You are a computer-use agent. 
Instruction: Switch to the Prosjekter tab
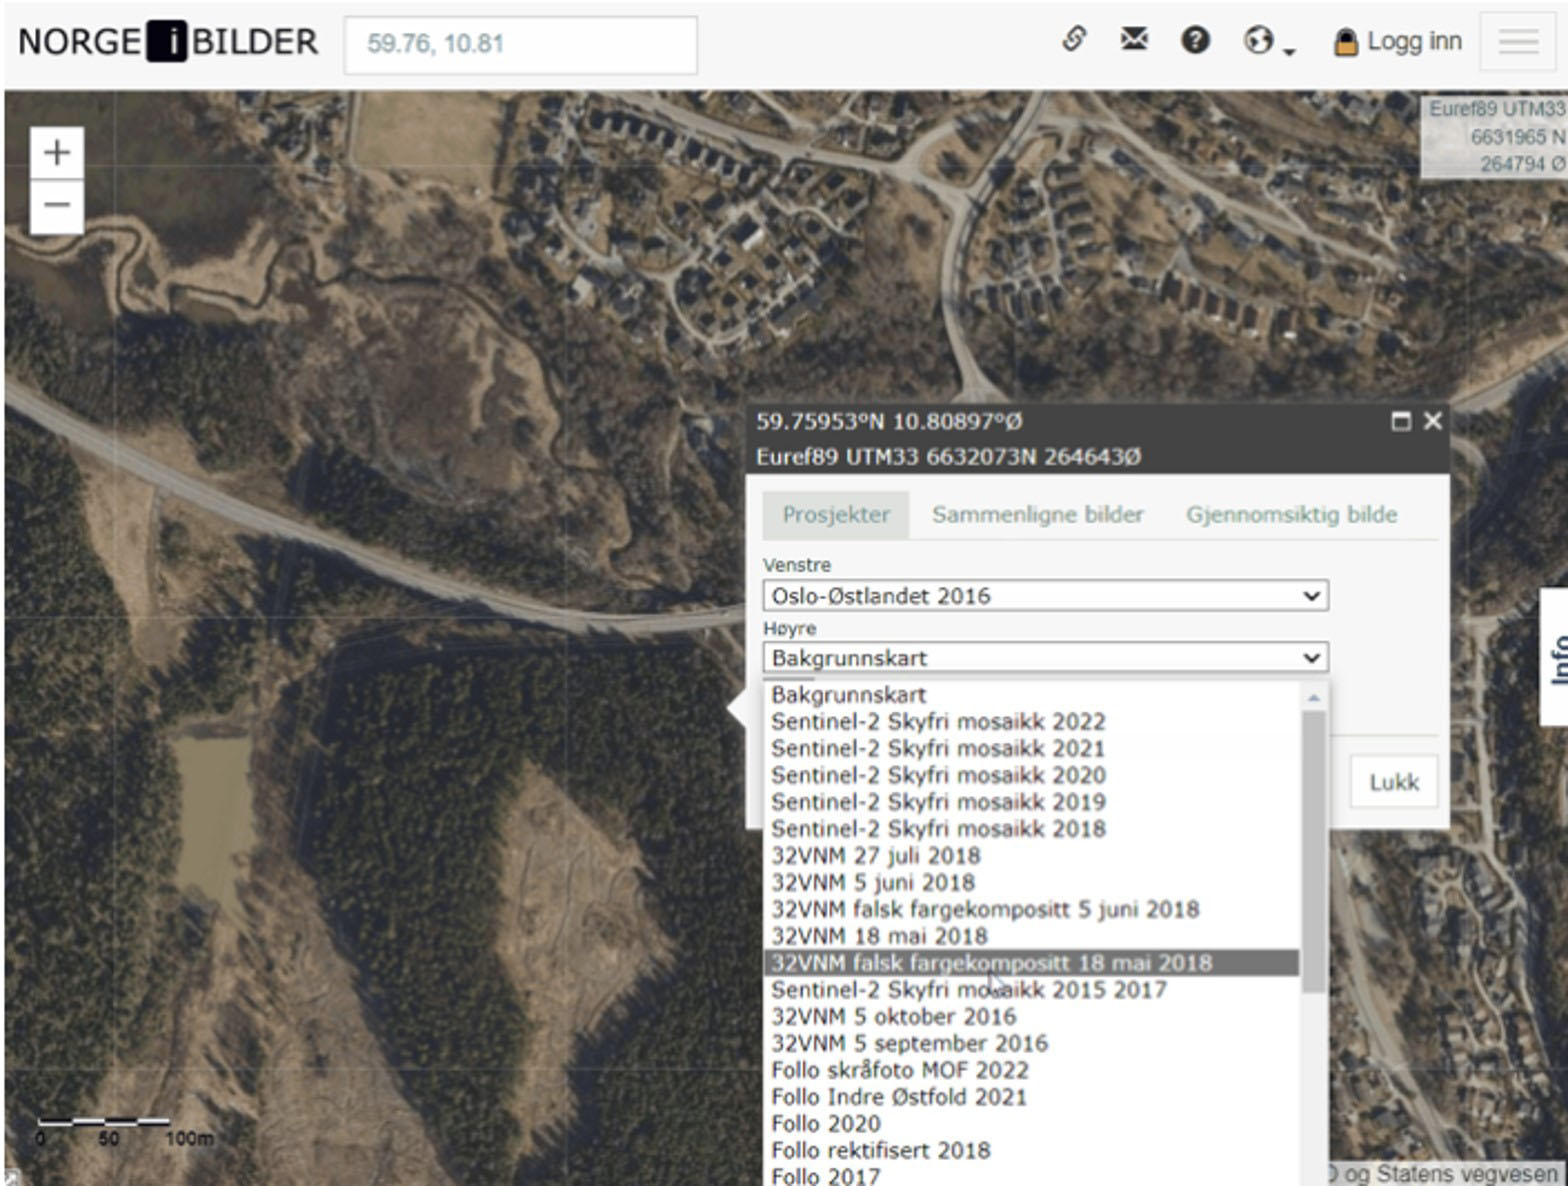click(836, 515)
